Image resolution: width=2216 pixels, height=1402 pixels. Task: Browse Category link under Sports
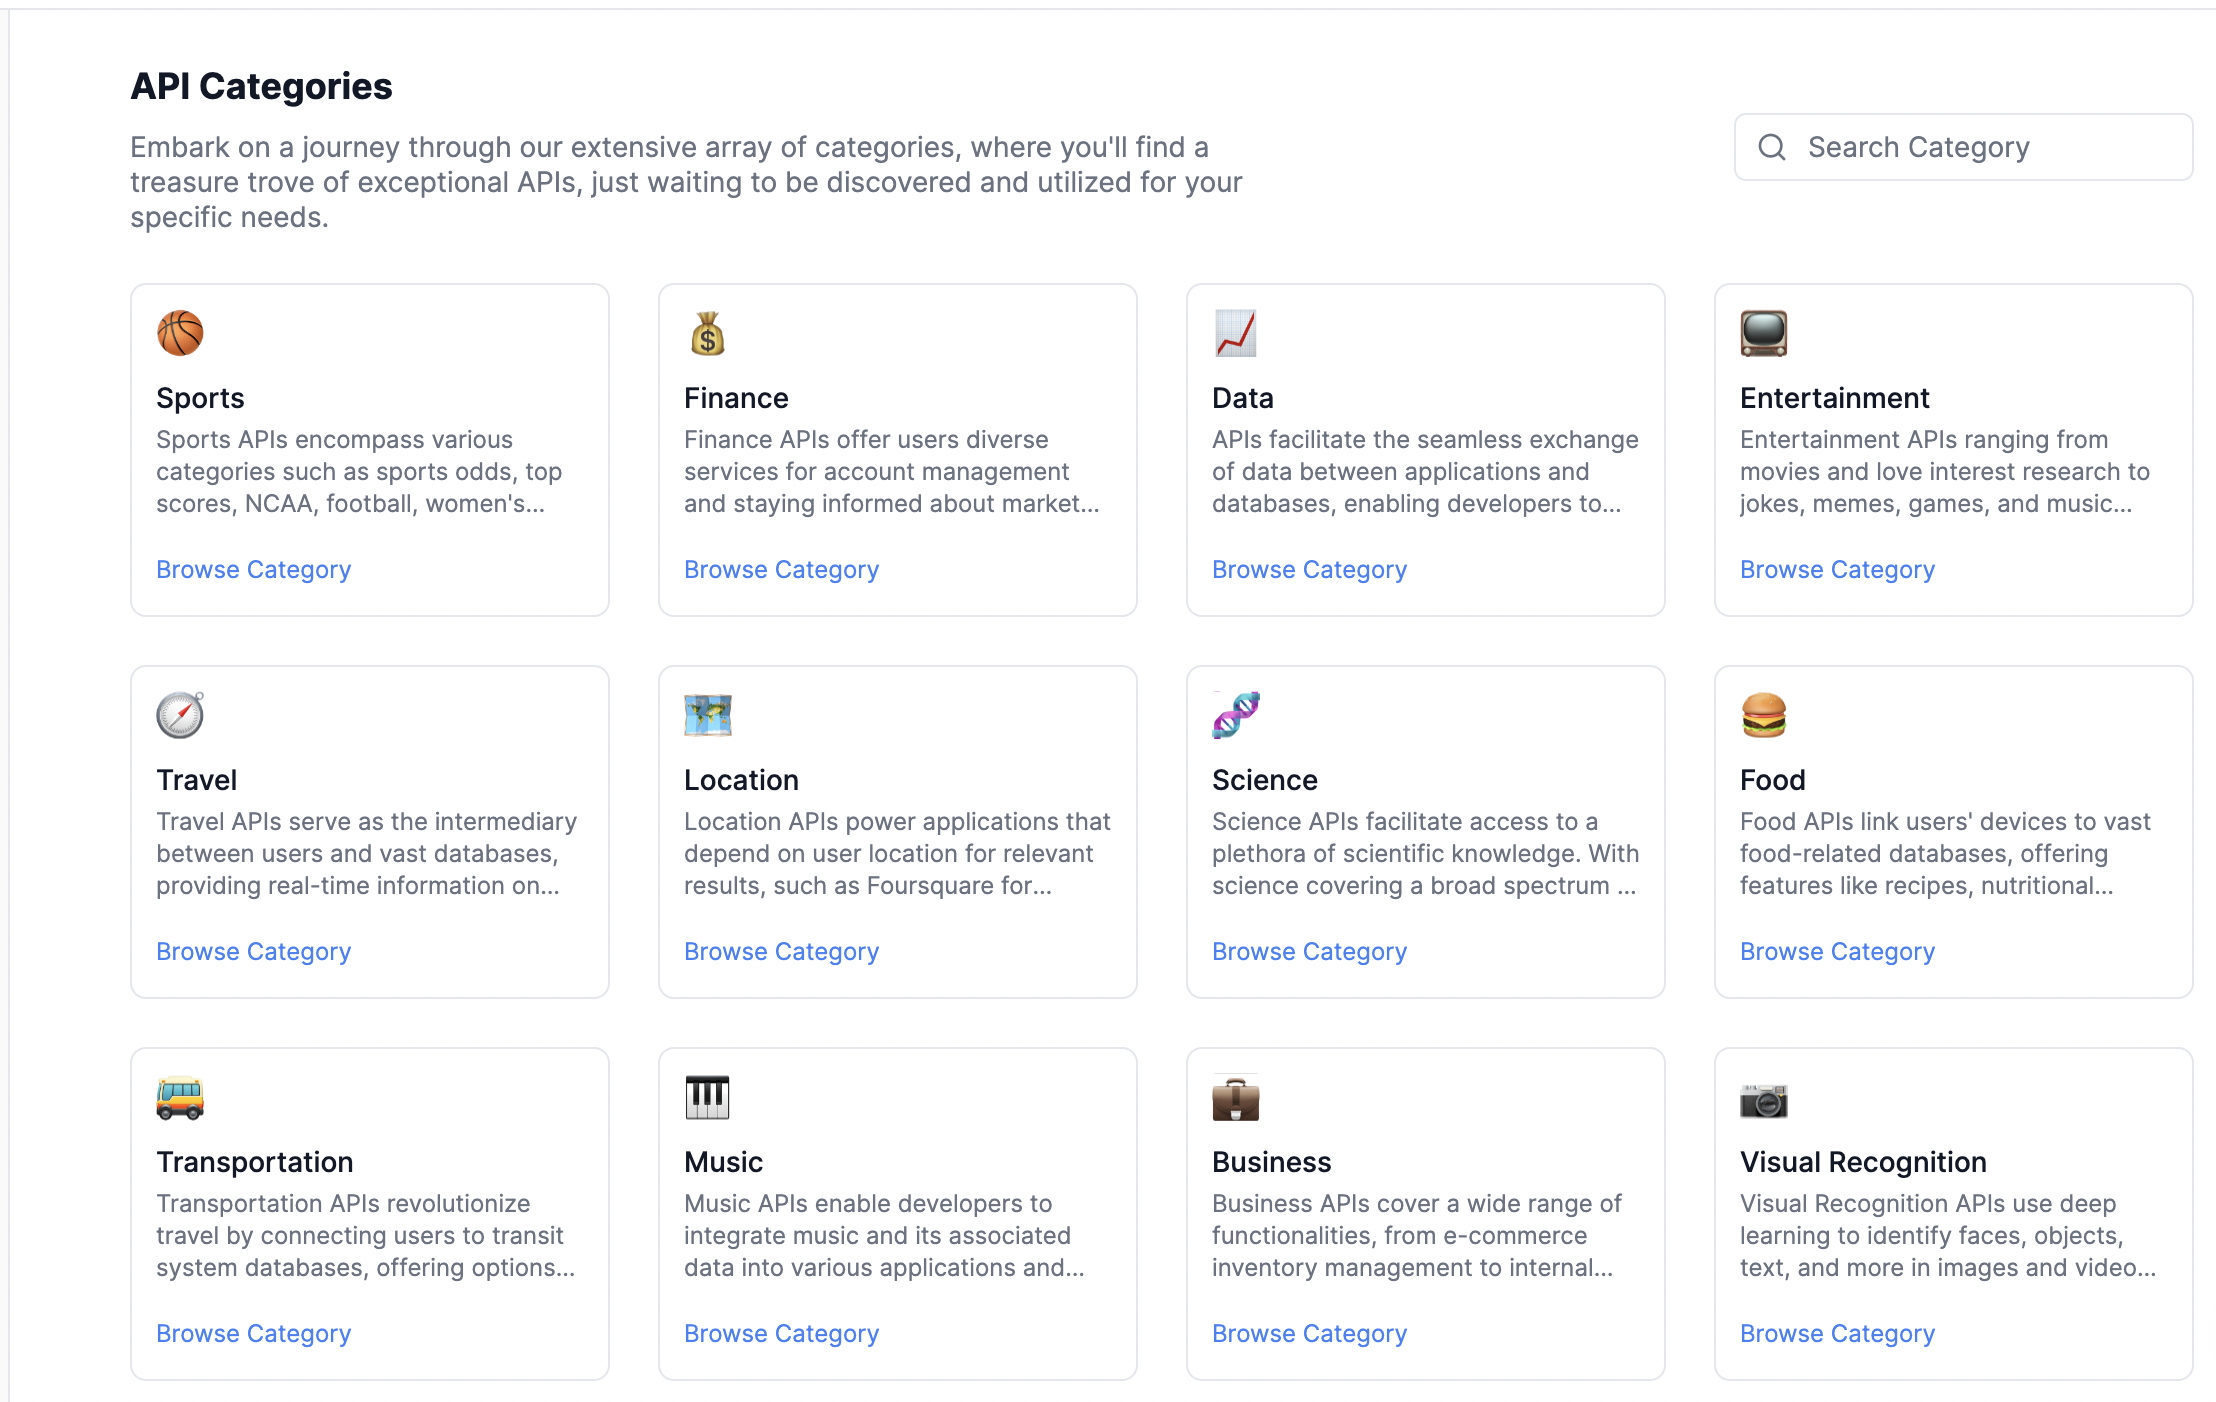[x=253, y=569]
